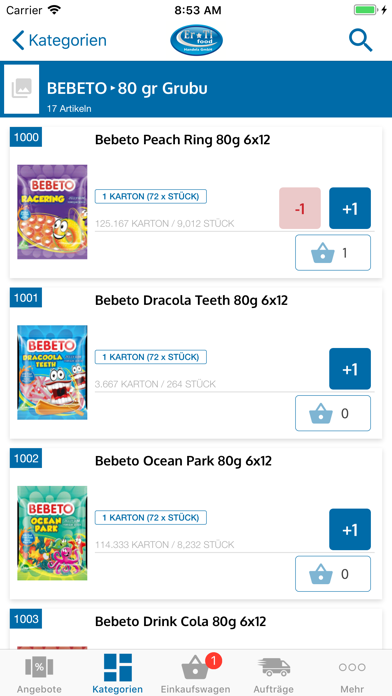This screenshot has width=392, height=696.
Task: Open the search magnifier icon
Action: 360,40
